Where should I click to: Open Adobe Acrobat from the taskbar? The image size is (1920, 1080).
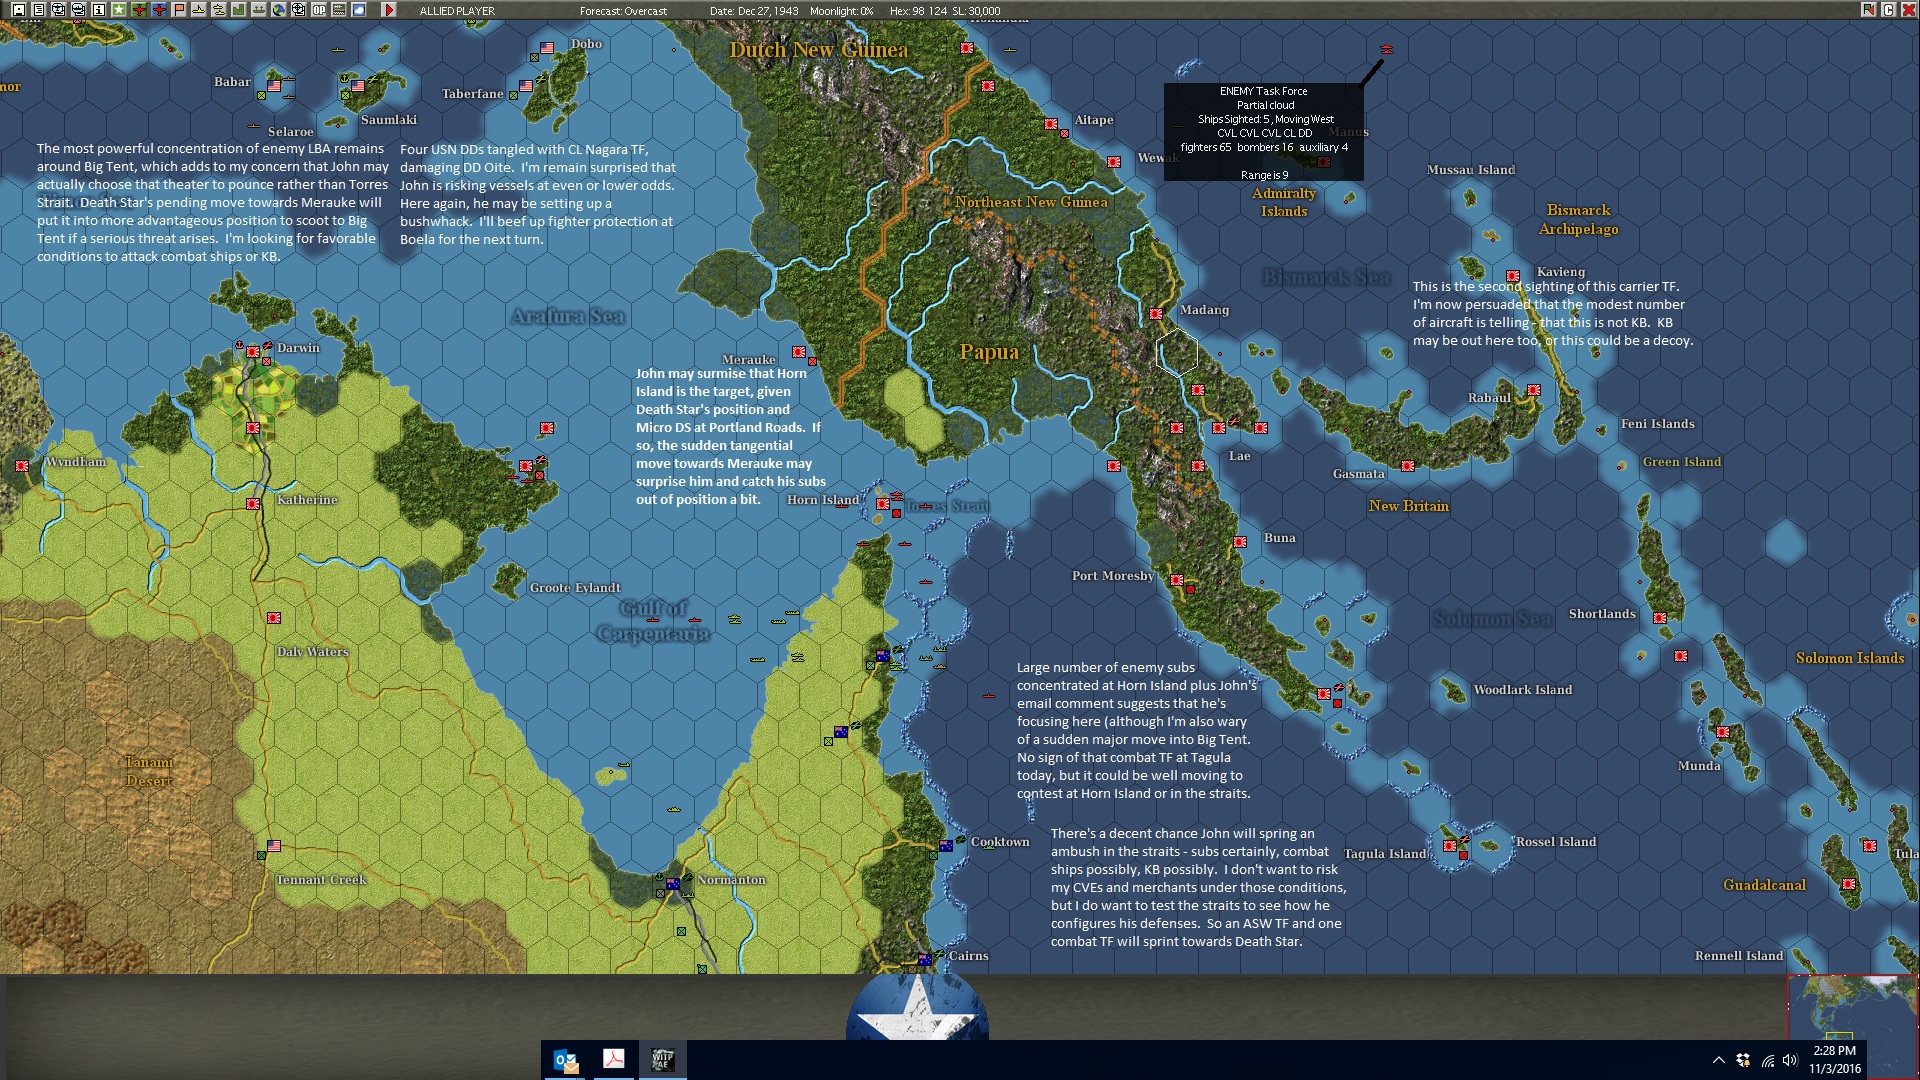coord(614,1060)
